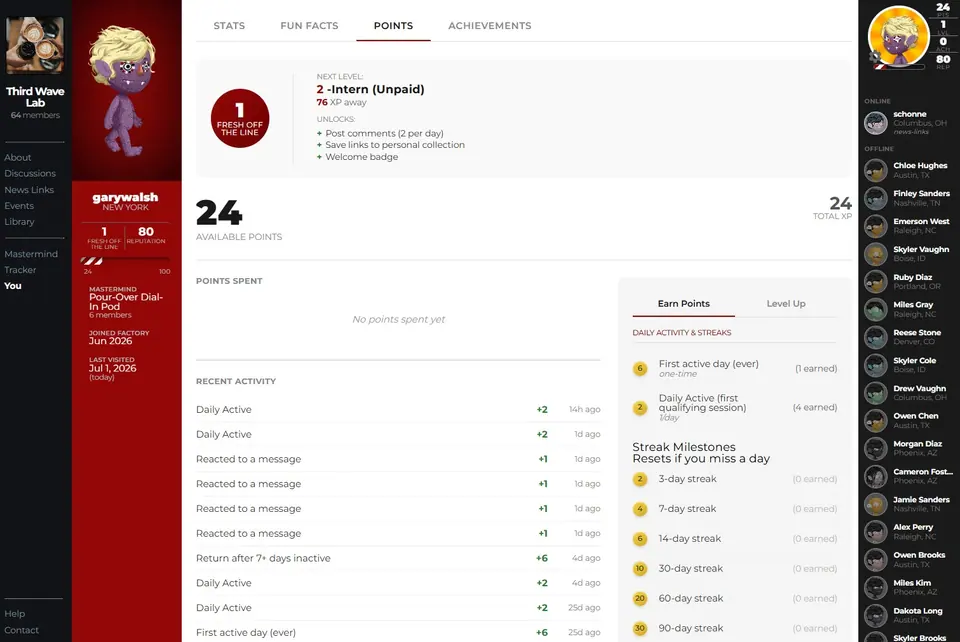Click the reputation progress bar under garywalsh
The image size is (960, 642).
126,261
